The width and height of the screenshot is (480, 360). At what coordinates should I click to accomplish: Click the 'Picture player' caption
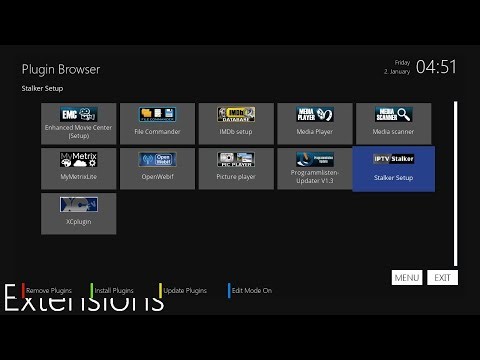click(x=236, y=177)
